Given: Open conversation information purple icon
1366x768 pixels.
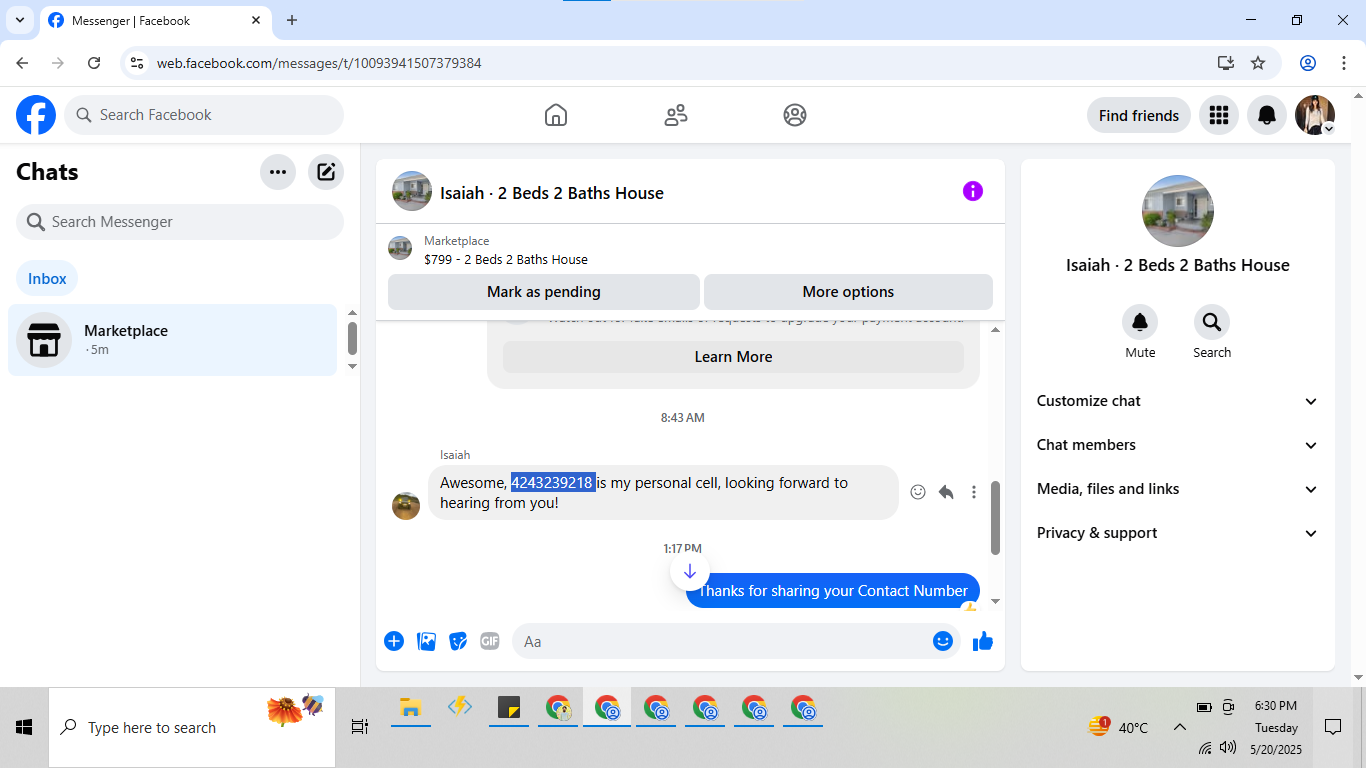Looking at the screenshot, I should point(973,191).
